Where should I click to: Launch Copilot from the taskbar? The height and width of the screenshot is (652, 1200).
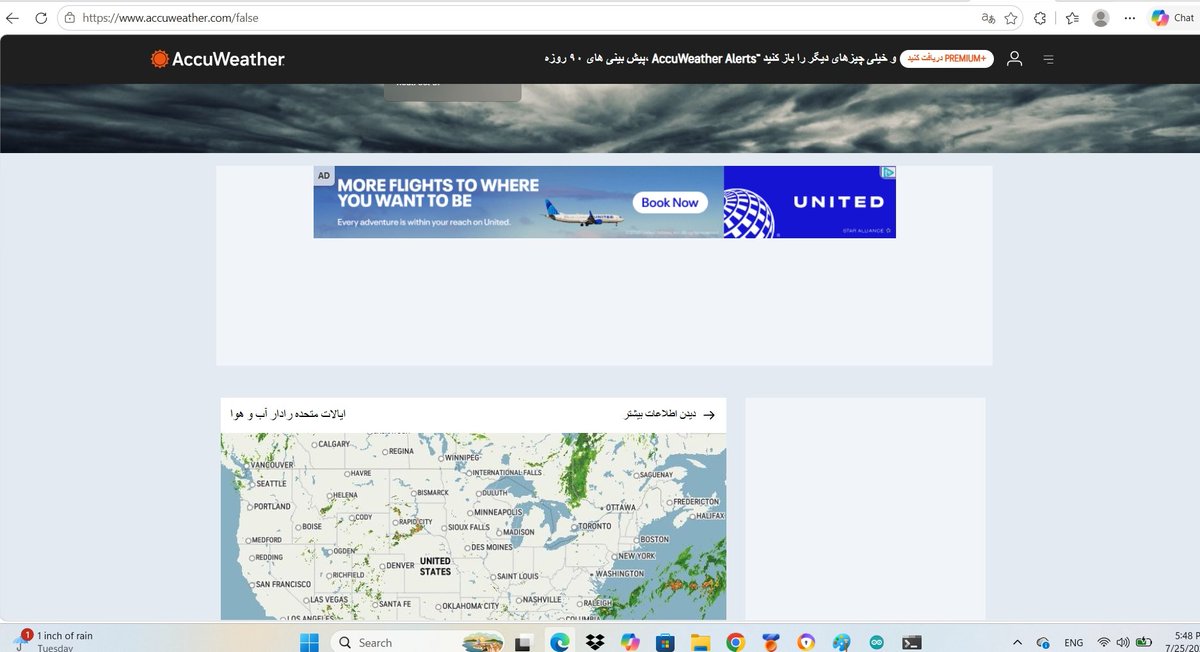click(x=630, y=641)
